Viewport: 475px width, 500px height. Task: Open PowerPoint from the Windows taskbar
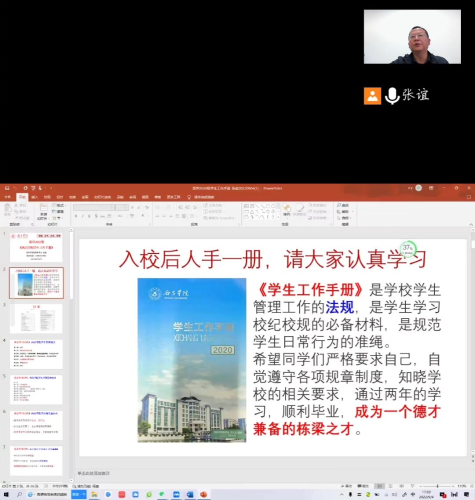click(x=203, y=494)
